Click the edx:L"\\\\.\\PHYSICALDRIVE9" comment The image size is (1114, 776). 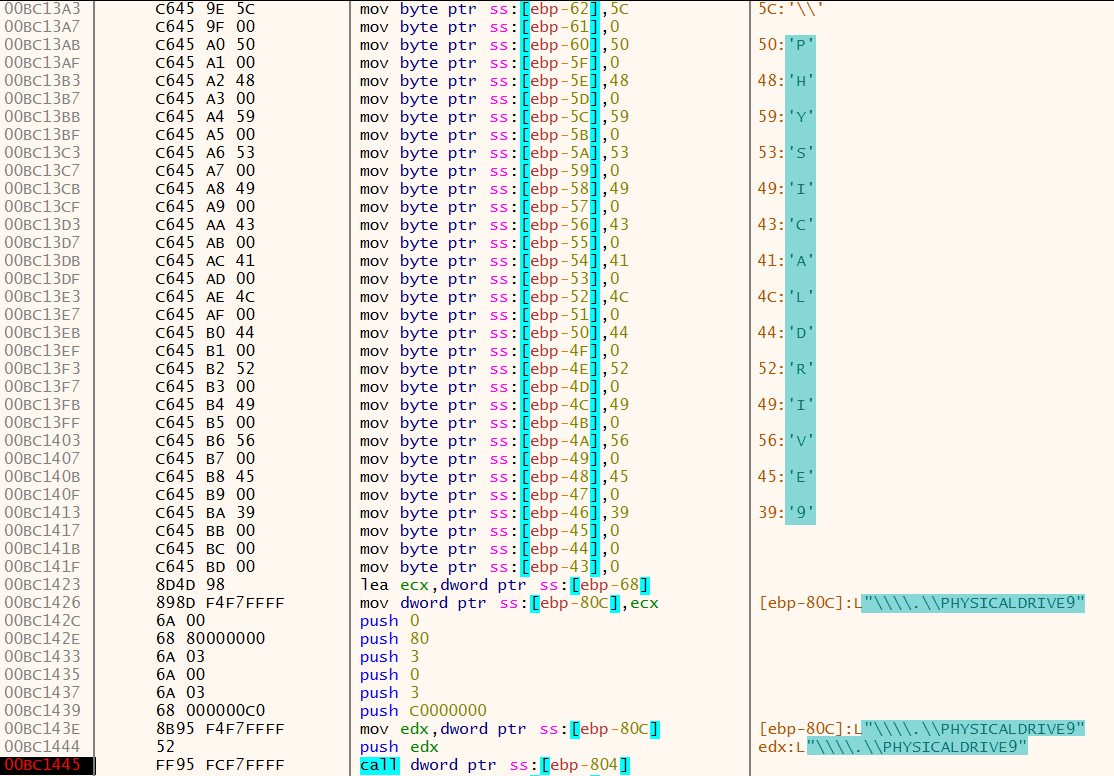[893, 747]
